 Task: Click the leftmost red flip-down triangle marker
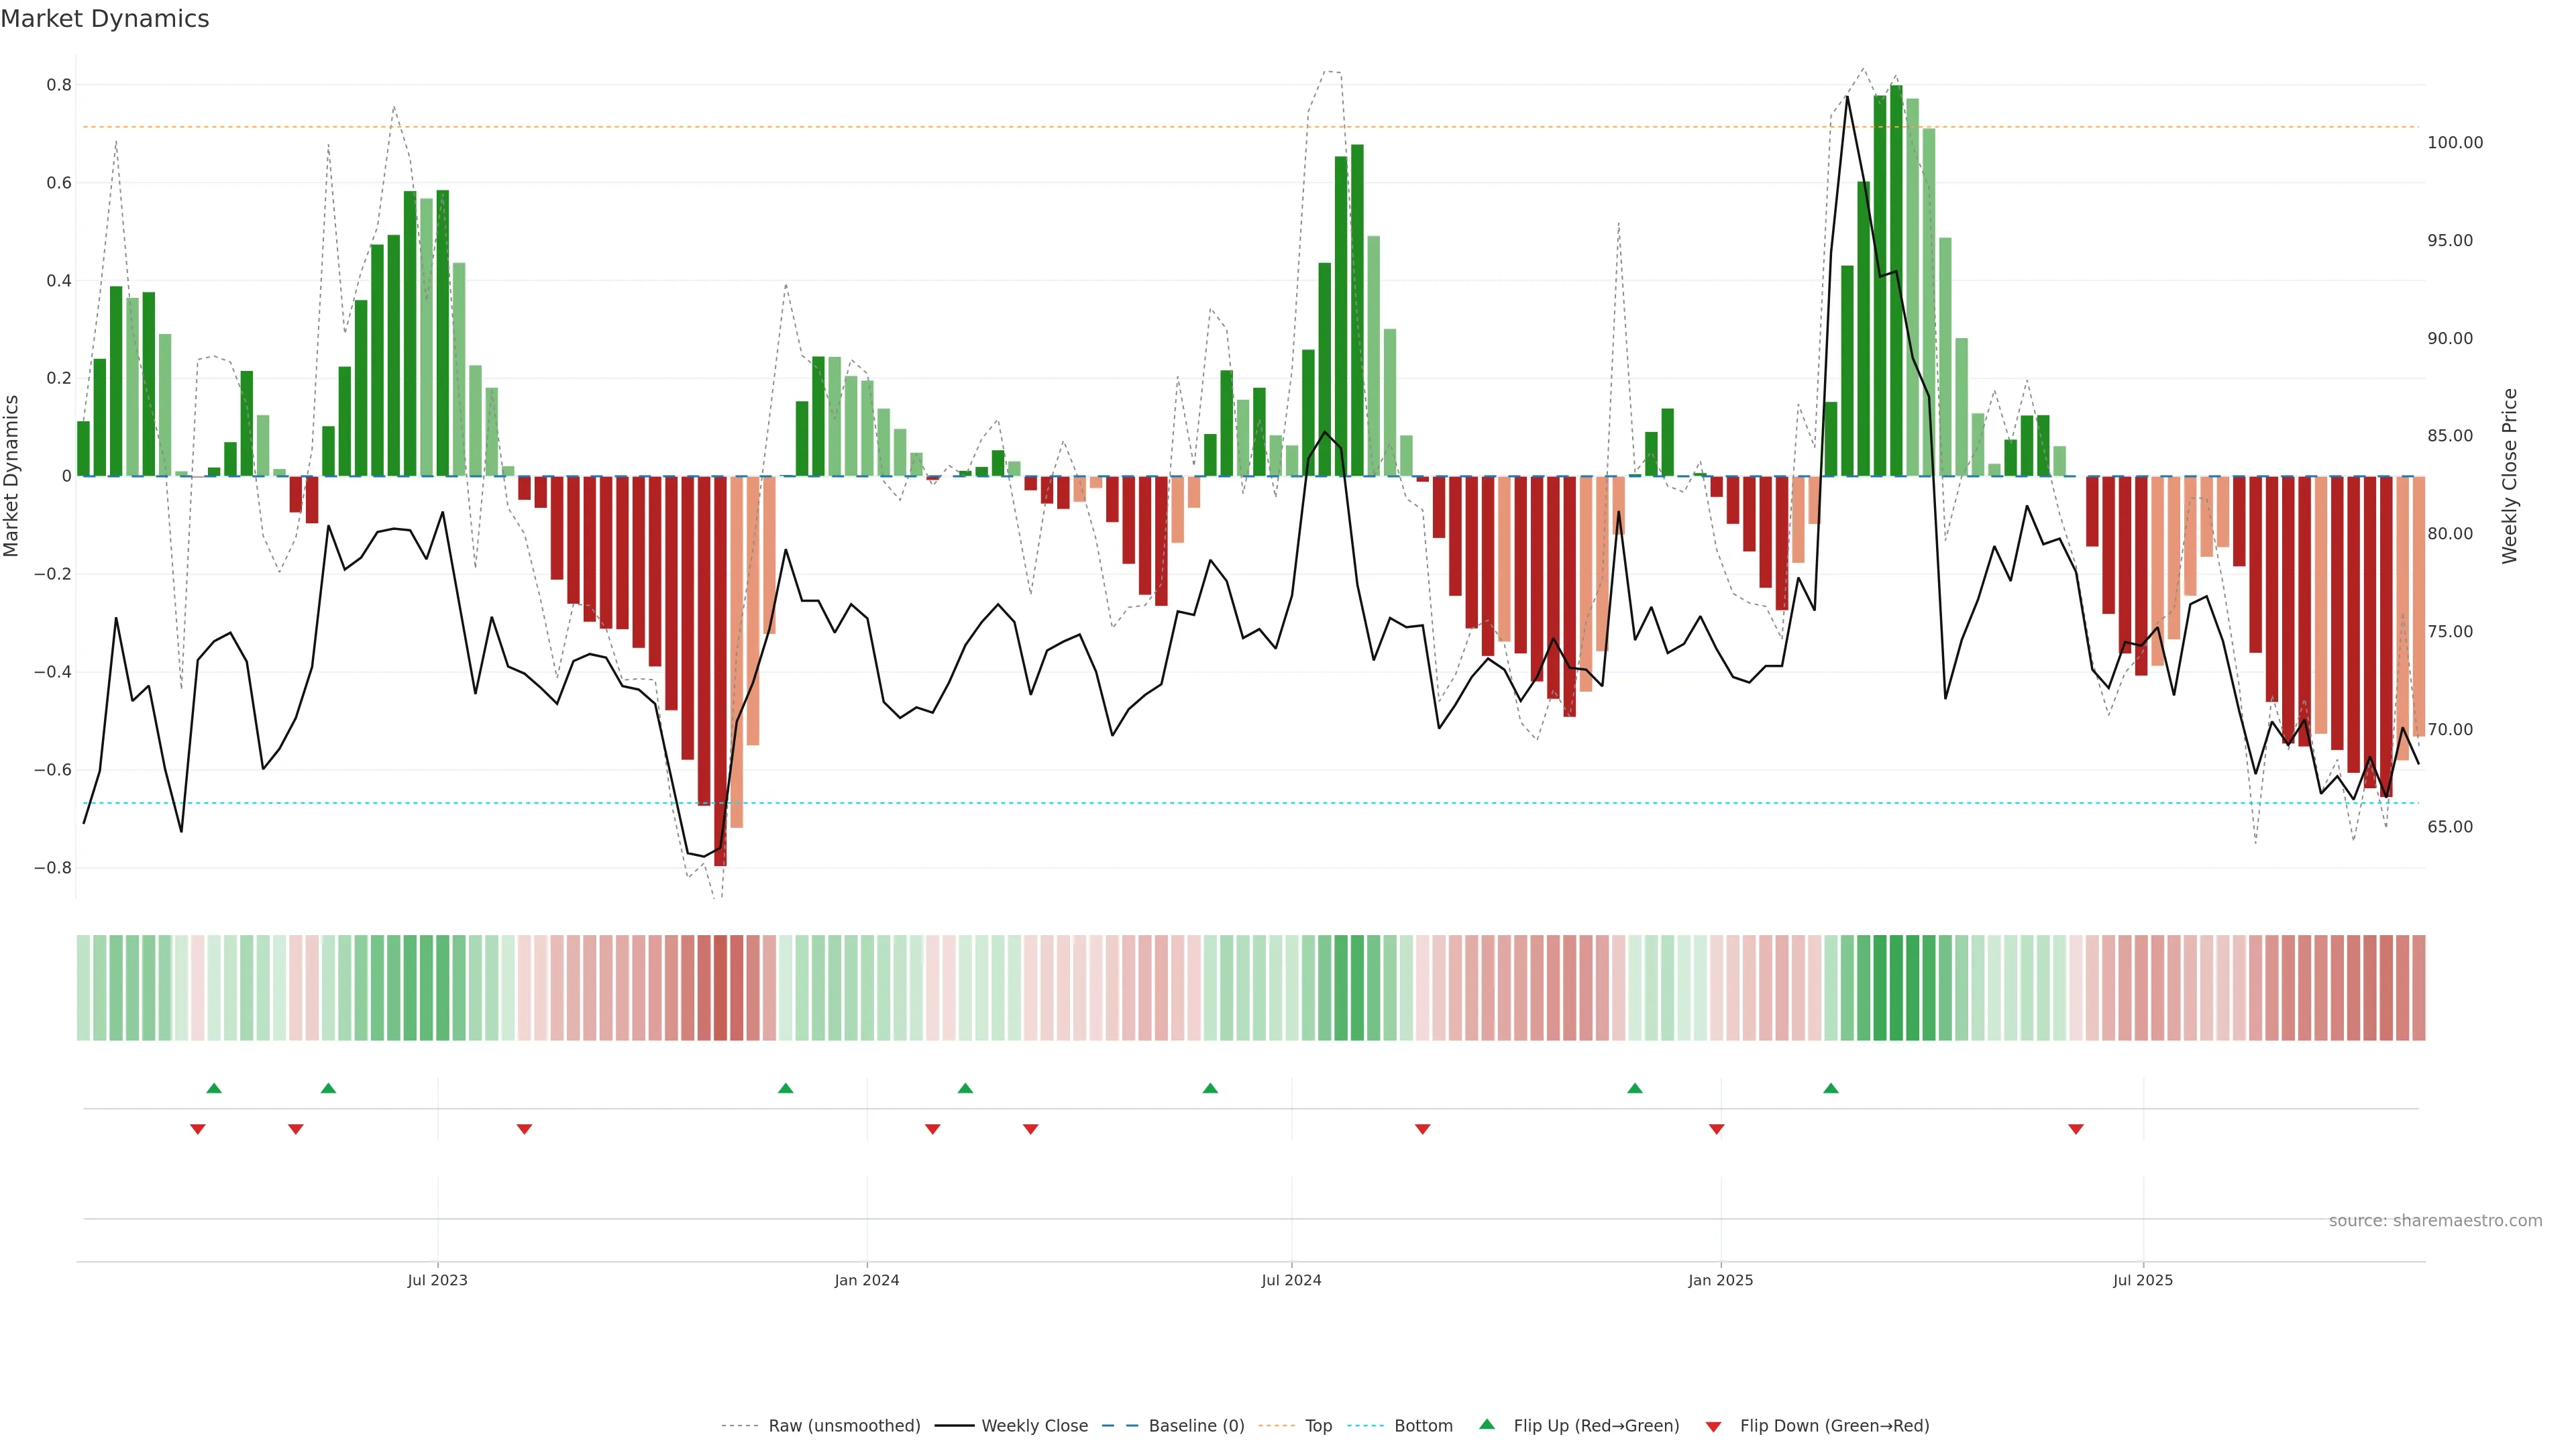tap(198, 1129)
